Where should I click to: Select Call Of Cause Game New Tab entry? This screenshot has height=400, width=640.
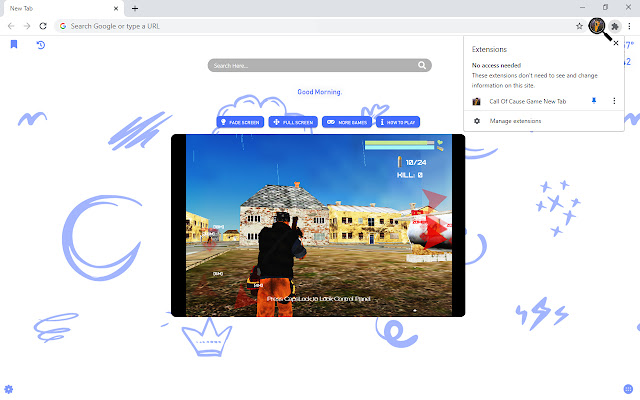[528, 101]
